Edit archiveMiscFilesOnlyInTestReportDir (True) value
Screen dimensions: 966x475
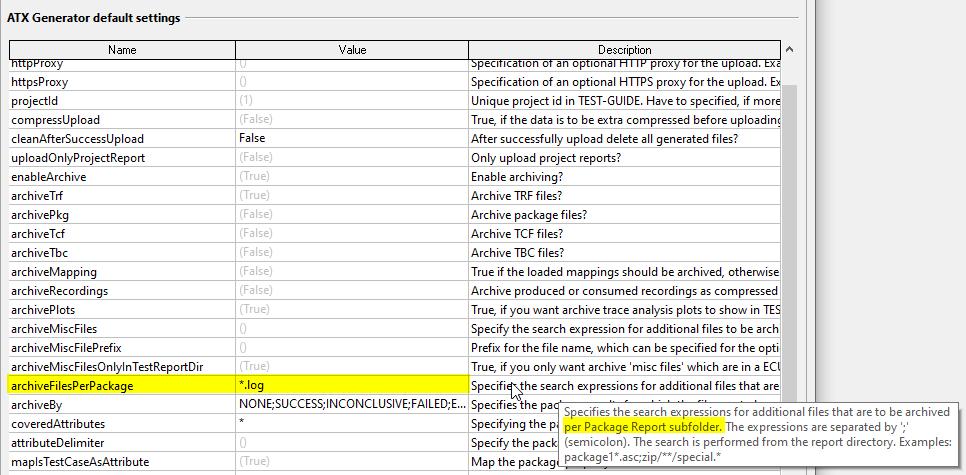352,367
